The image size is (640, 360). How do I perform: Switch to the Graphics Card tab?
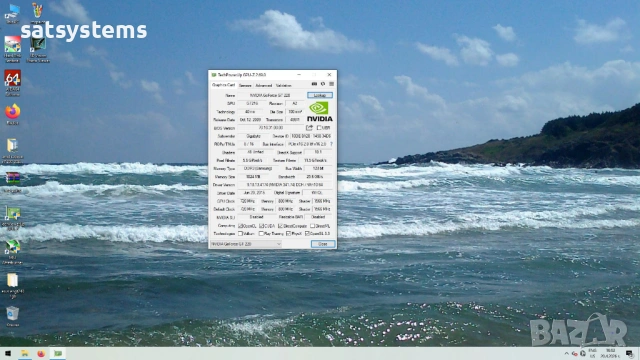coord(223,85)
